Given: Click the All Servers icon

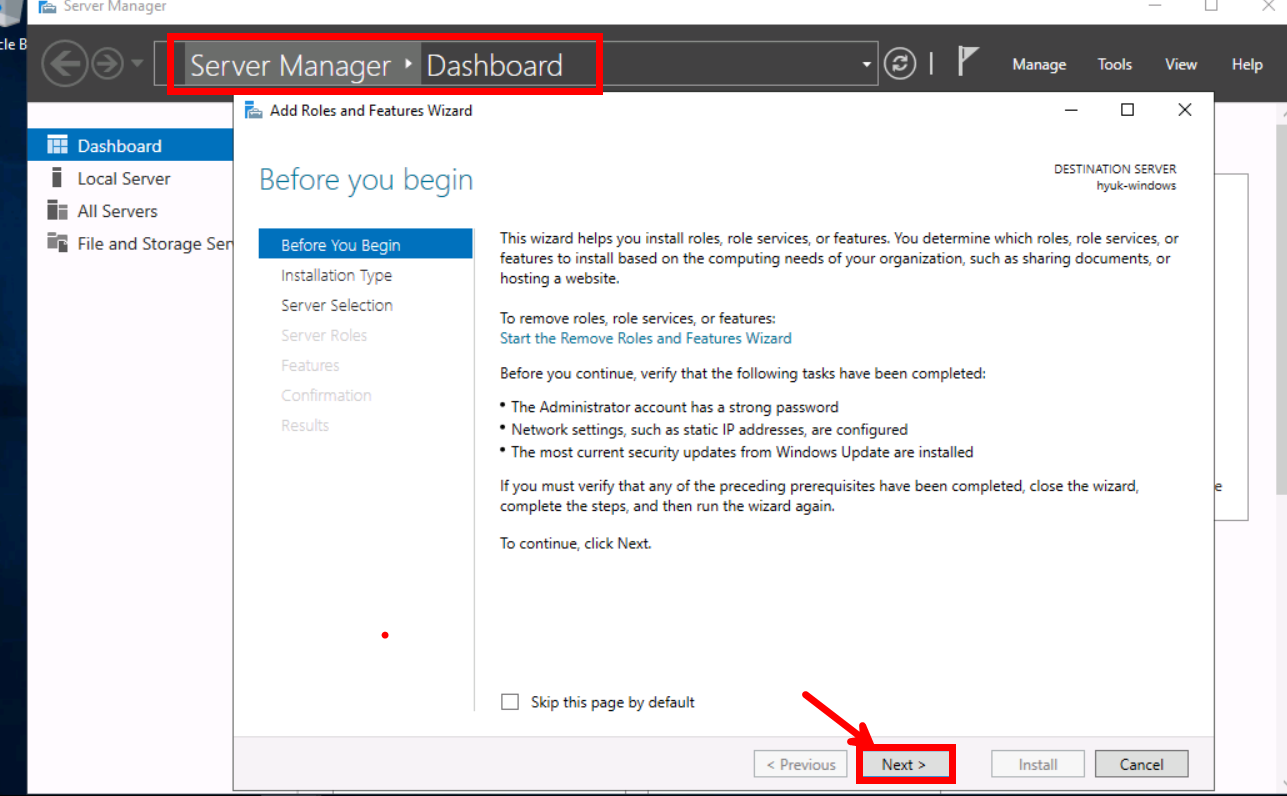Looking at the screenshot, I should pyautogui.click(x=57, y=211).
